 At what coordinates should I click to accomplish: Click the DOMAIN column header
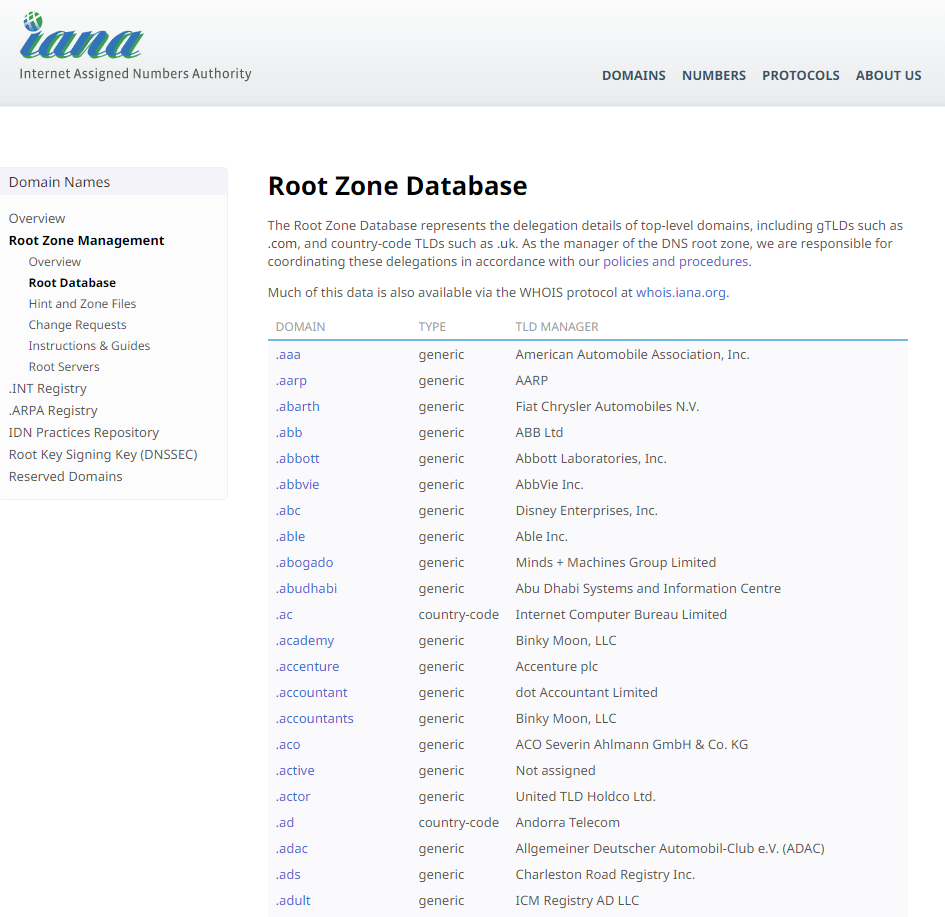(300, 327)
